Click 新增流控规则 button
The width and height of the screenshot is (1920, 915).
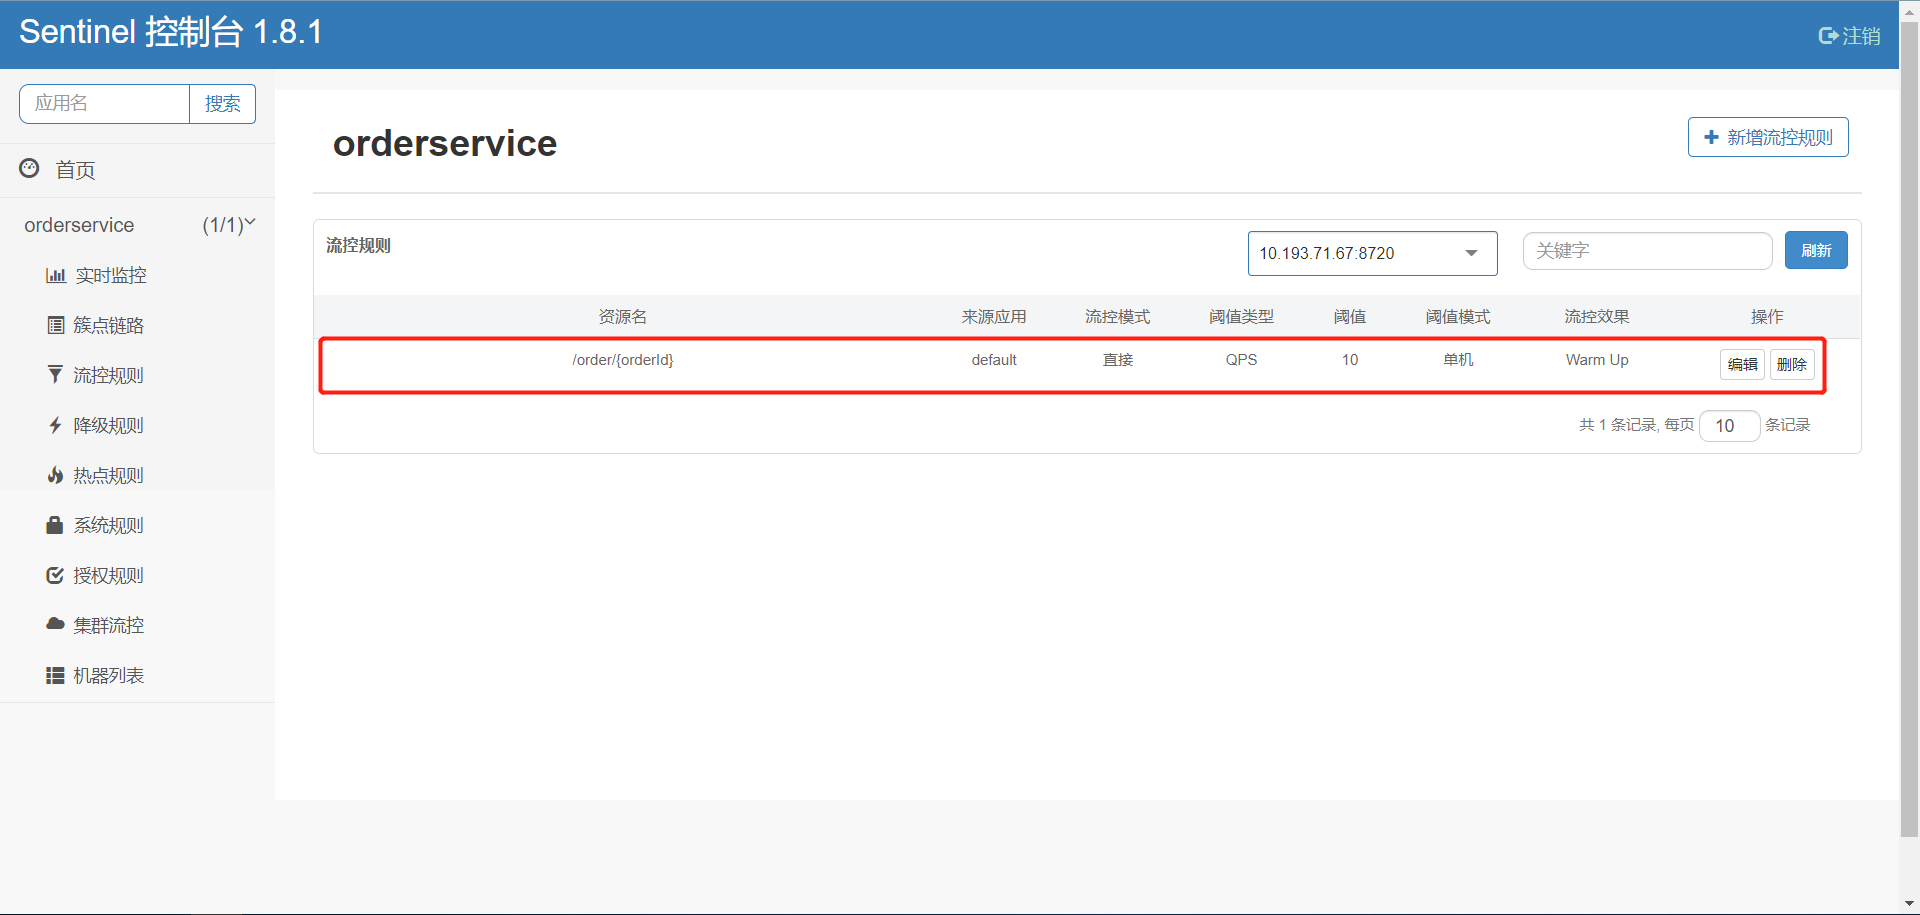coord(1768,137)
